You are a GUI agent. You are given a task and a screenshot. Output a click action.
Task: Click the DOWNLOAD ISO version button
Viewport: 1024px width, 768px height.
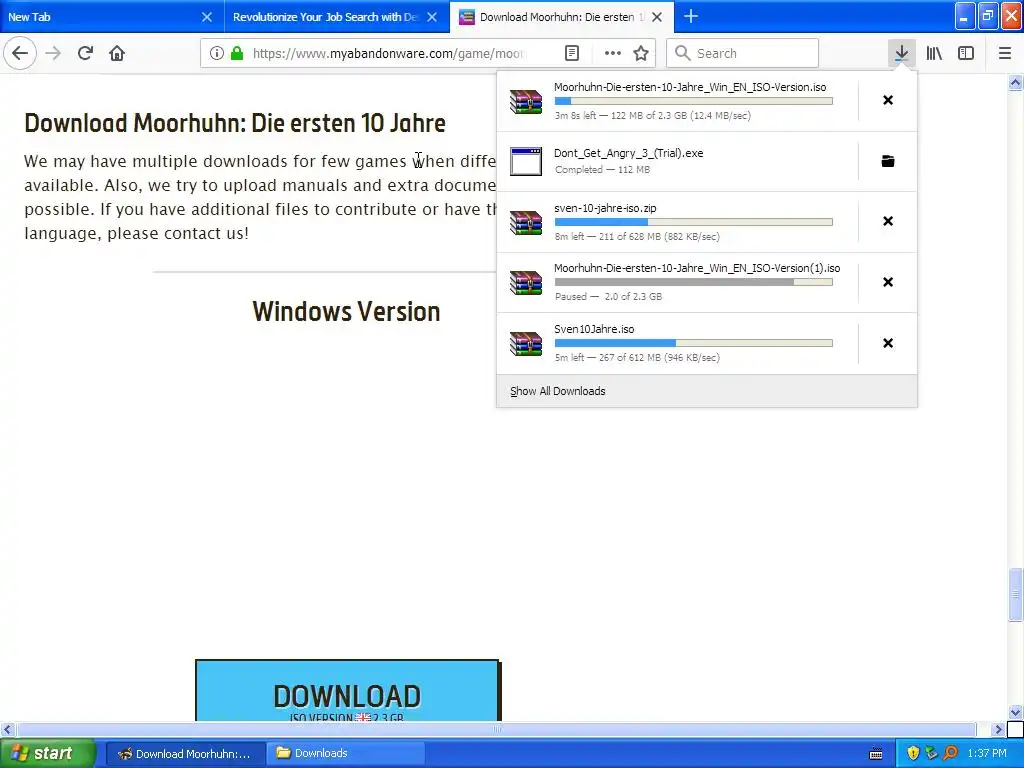[347, 691]
